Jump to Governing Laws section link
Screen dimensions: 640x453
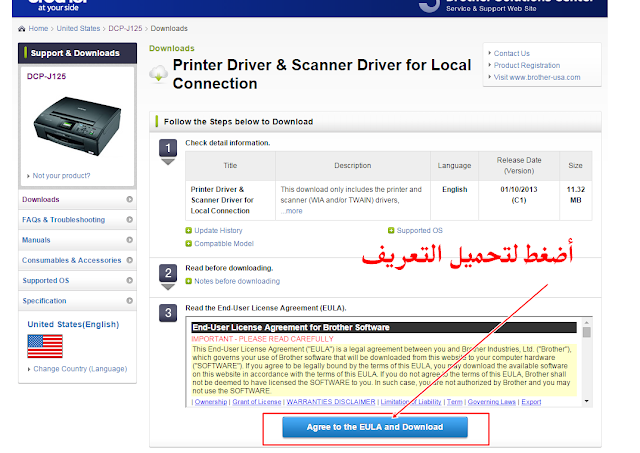coord(491,402)
